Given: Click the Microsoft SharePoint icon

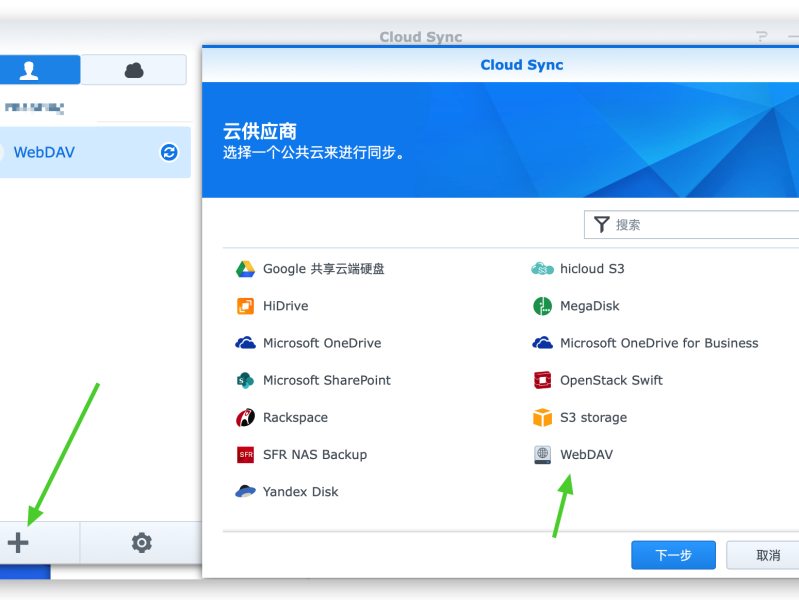Looking at the screenshot, I should pyautogui.click(x=245, y=380).
